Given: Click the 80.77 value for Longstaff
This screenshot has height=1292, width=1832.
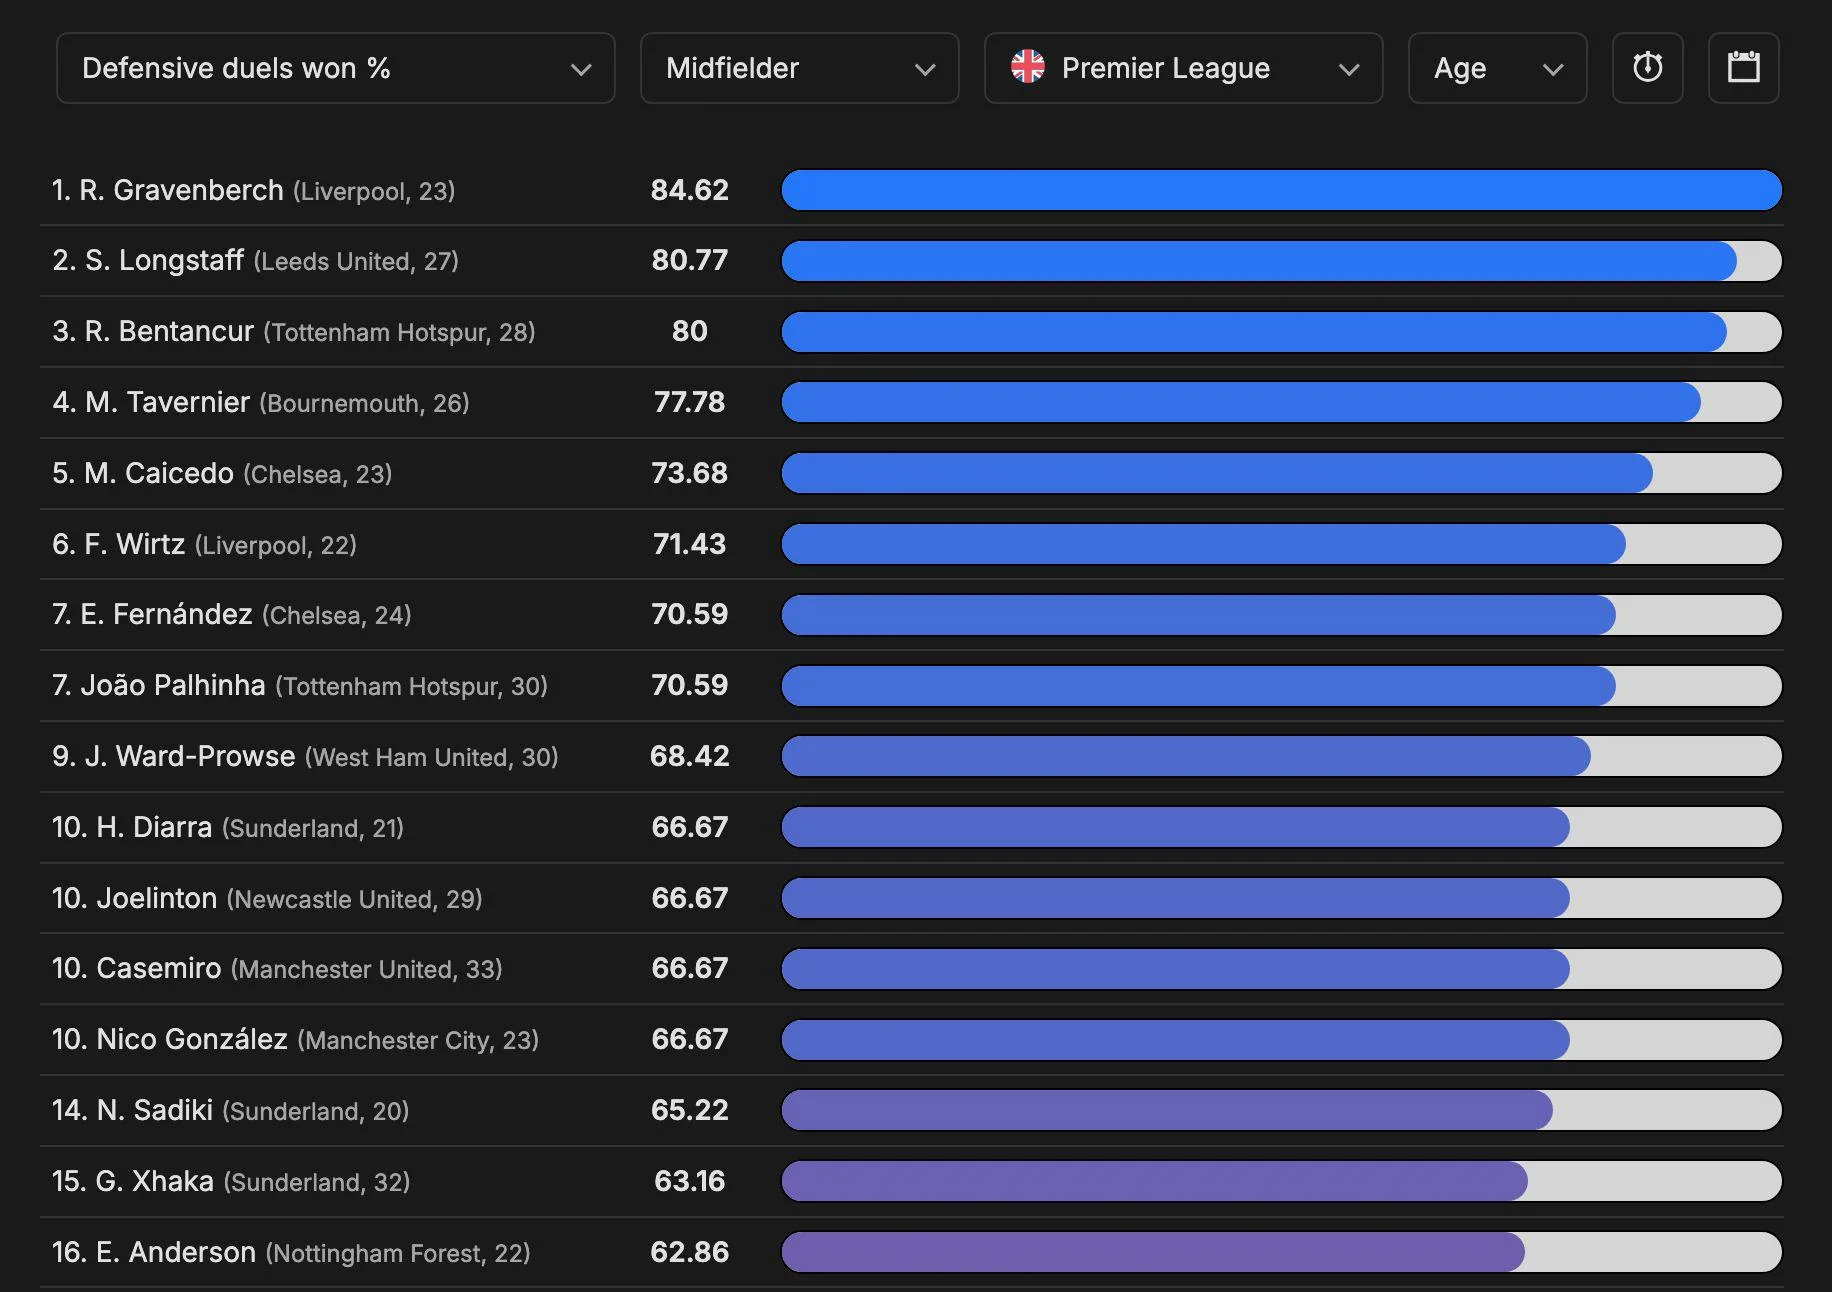Looking at the screenshot, I should tap(690, 261).
